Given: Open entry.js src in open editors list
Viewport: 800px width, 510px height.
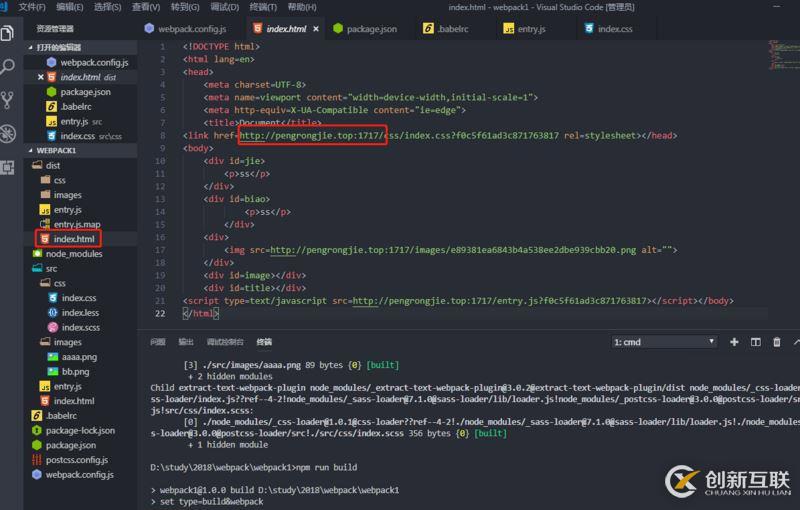Looking at the screenshot, I should pos(74,121).
